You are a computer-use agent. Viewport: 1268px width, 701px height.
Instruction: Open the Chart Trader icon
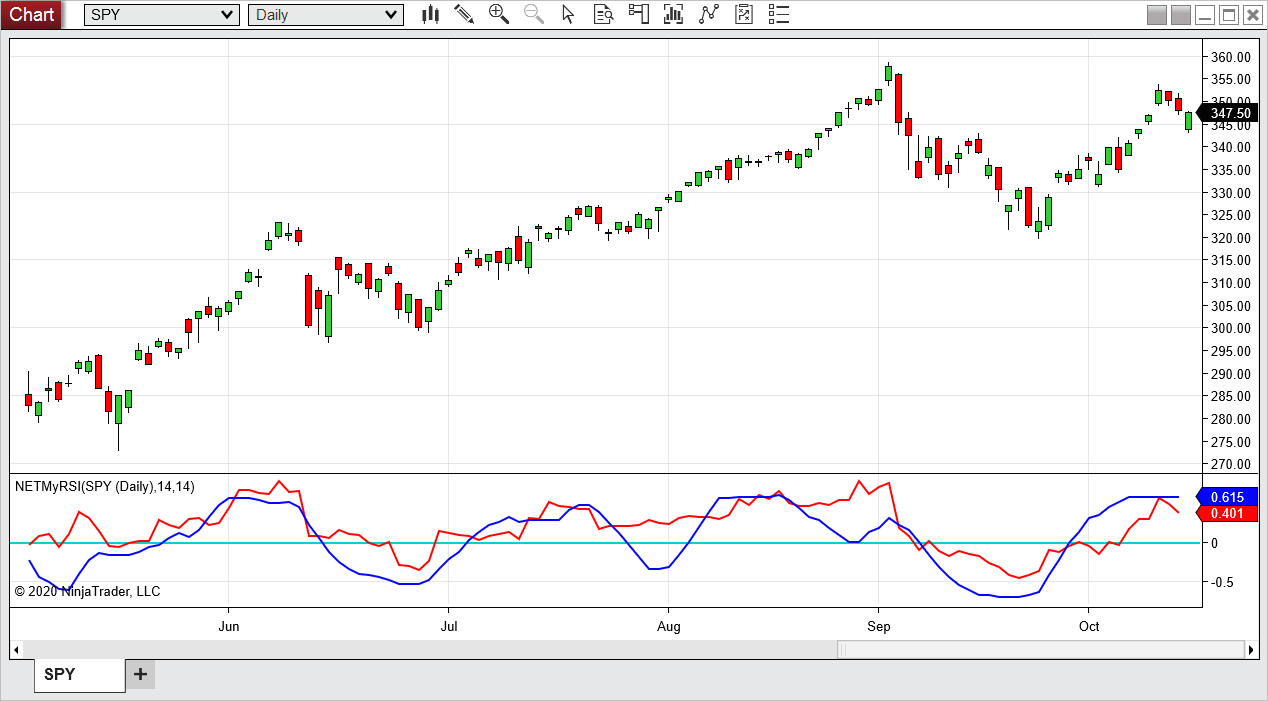(639, 14)
